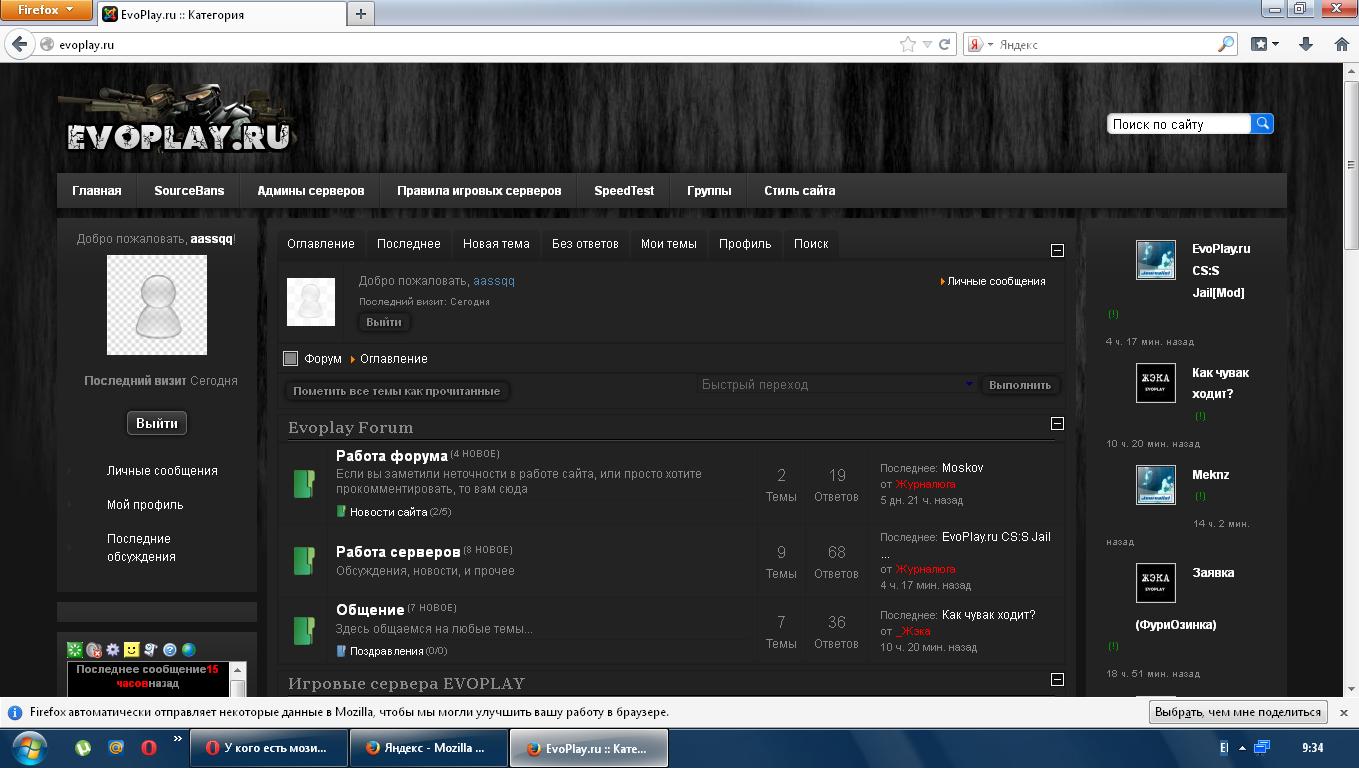Open SourceBans menu item

pos(189,190)
